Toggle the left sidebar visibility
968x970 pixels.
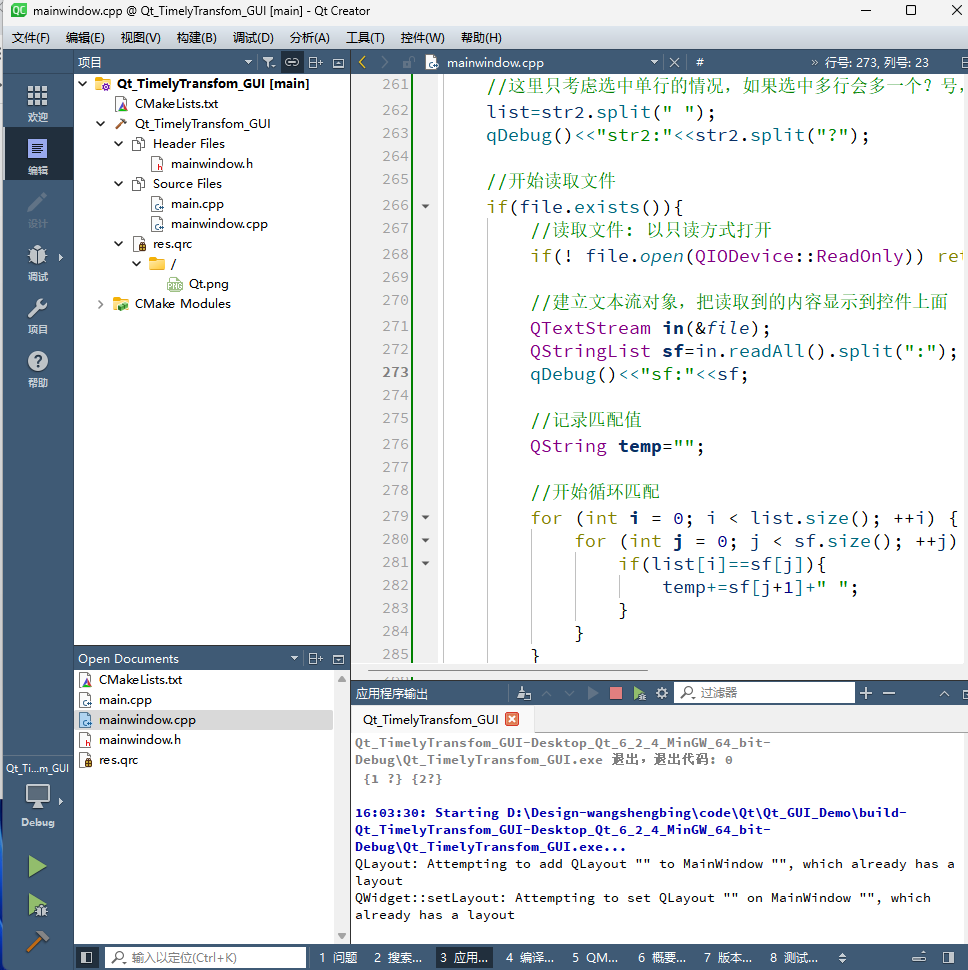pyautogui.click(x=87, y=958)
